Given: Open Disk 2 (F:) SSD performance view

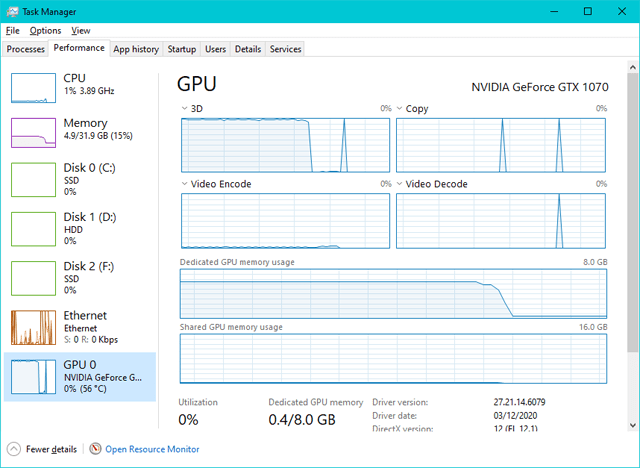Looking at the screenshot, I should [80, 278].
